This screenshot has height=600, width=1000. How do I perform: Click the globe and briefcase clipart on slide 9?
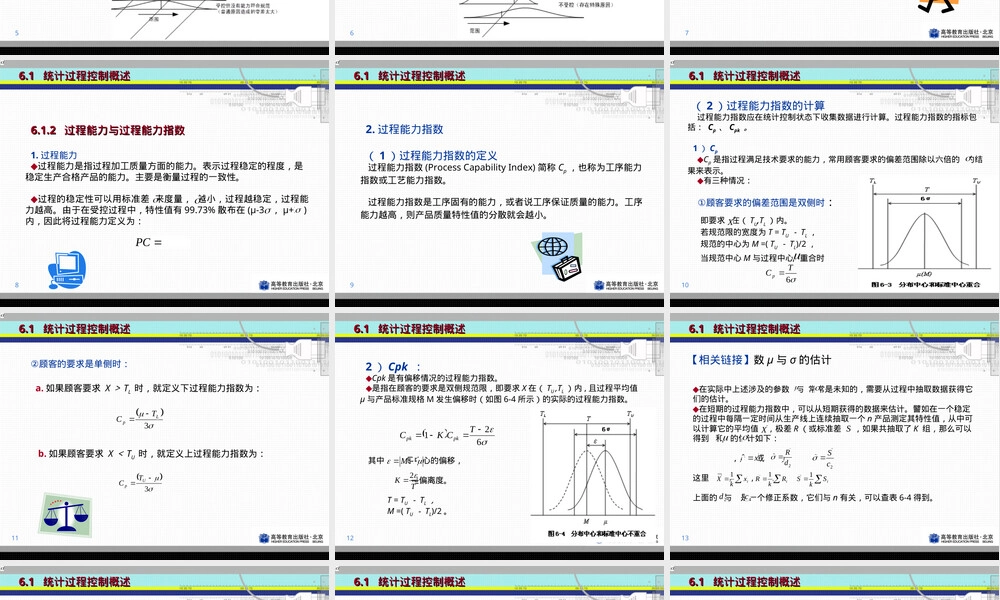click(559, 257)
